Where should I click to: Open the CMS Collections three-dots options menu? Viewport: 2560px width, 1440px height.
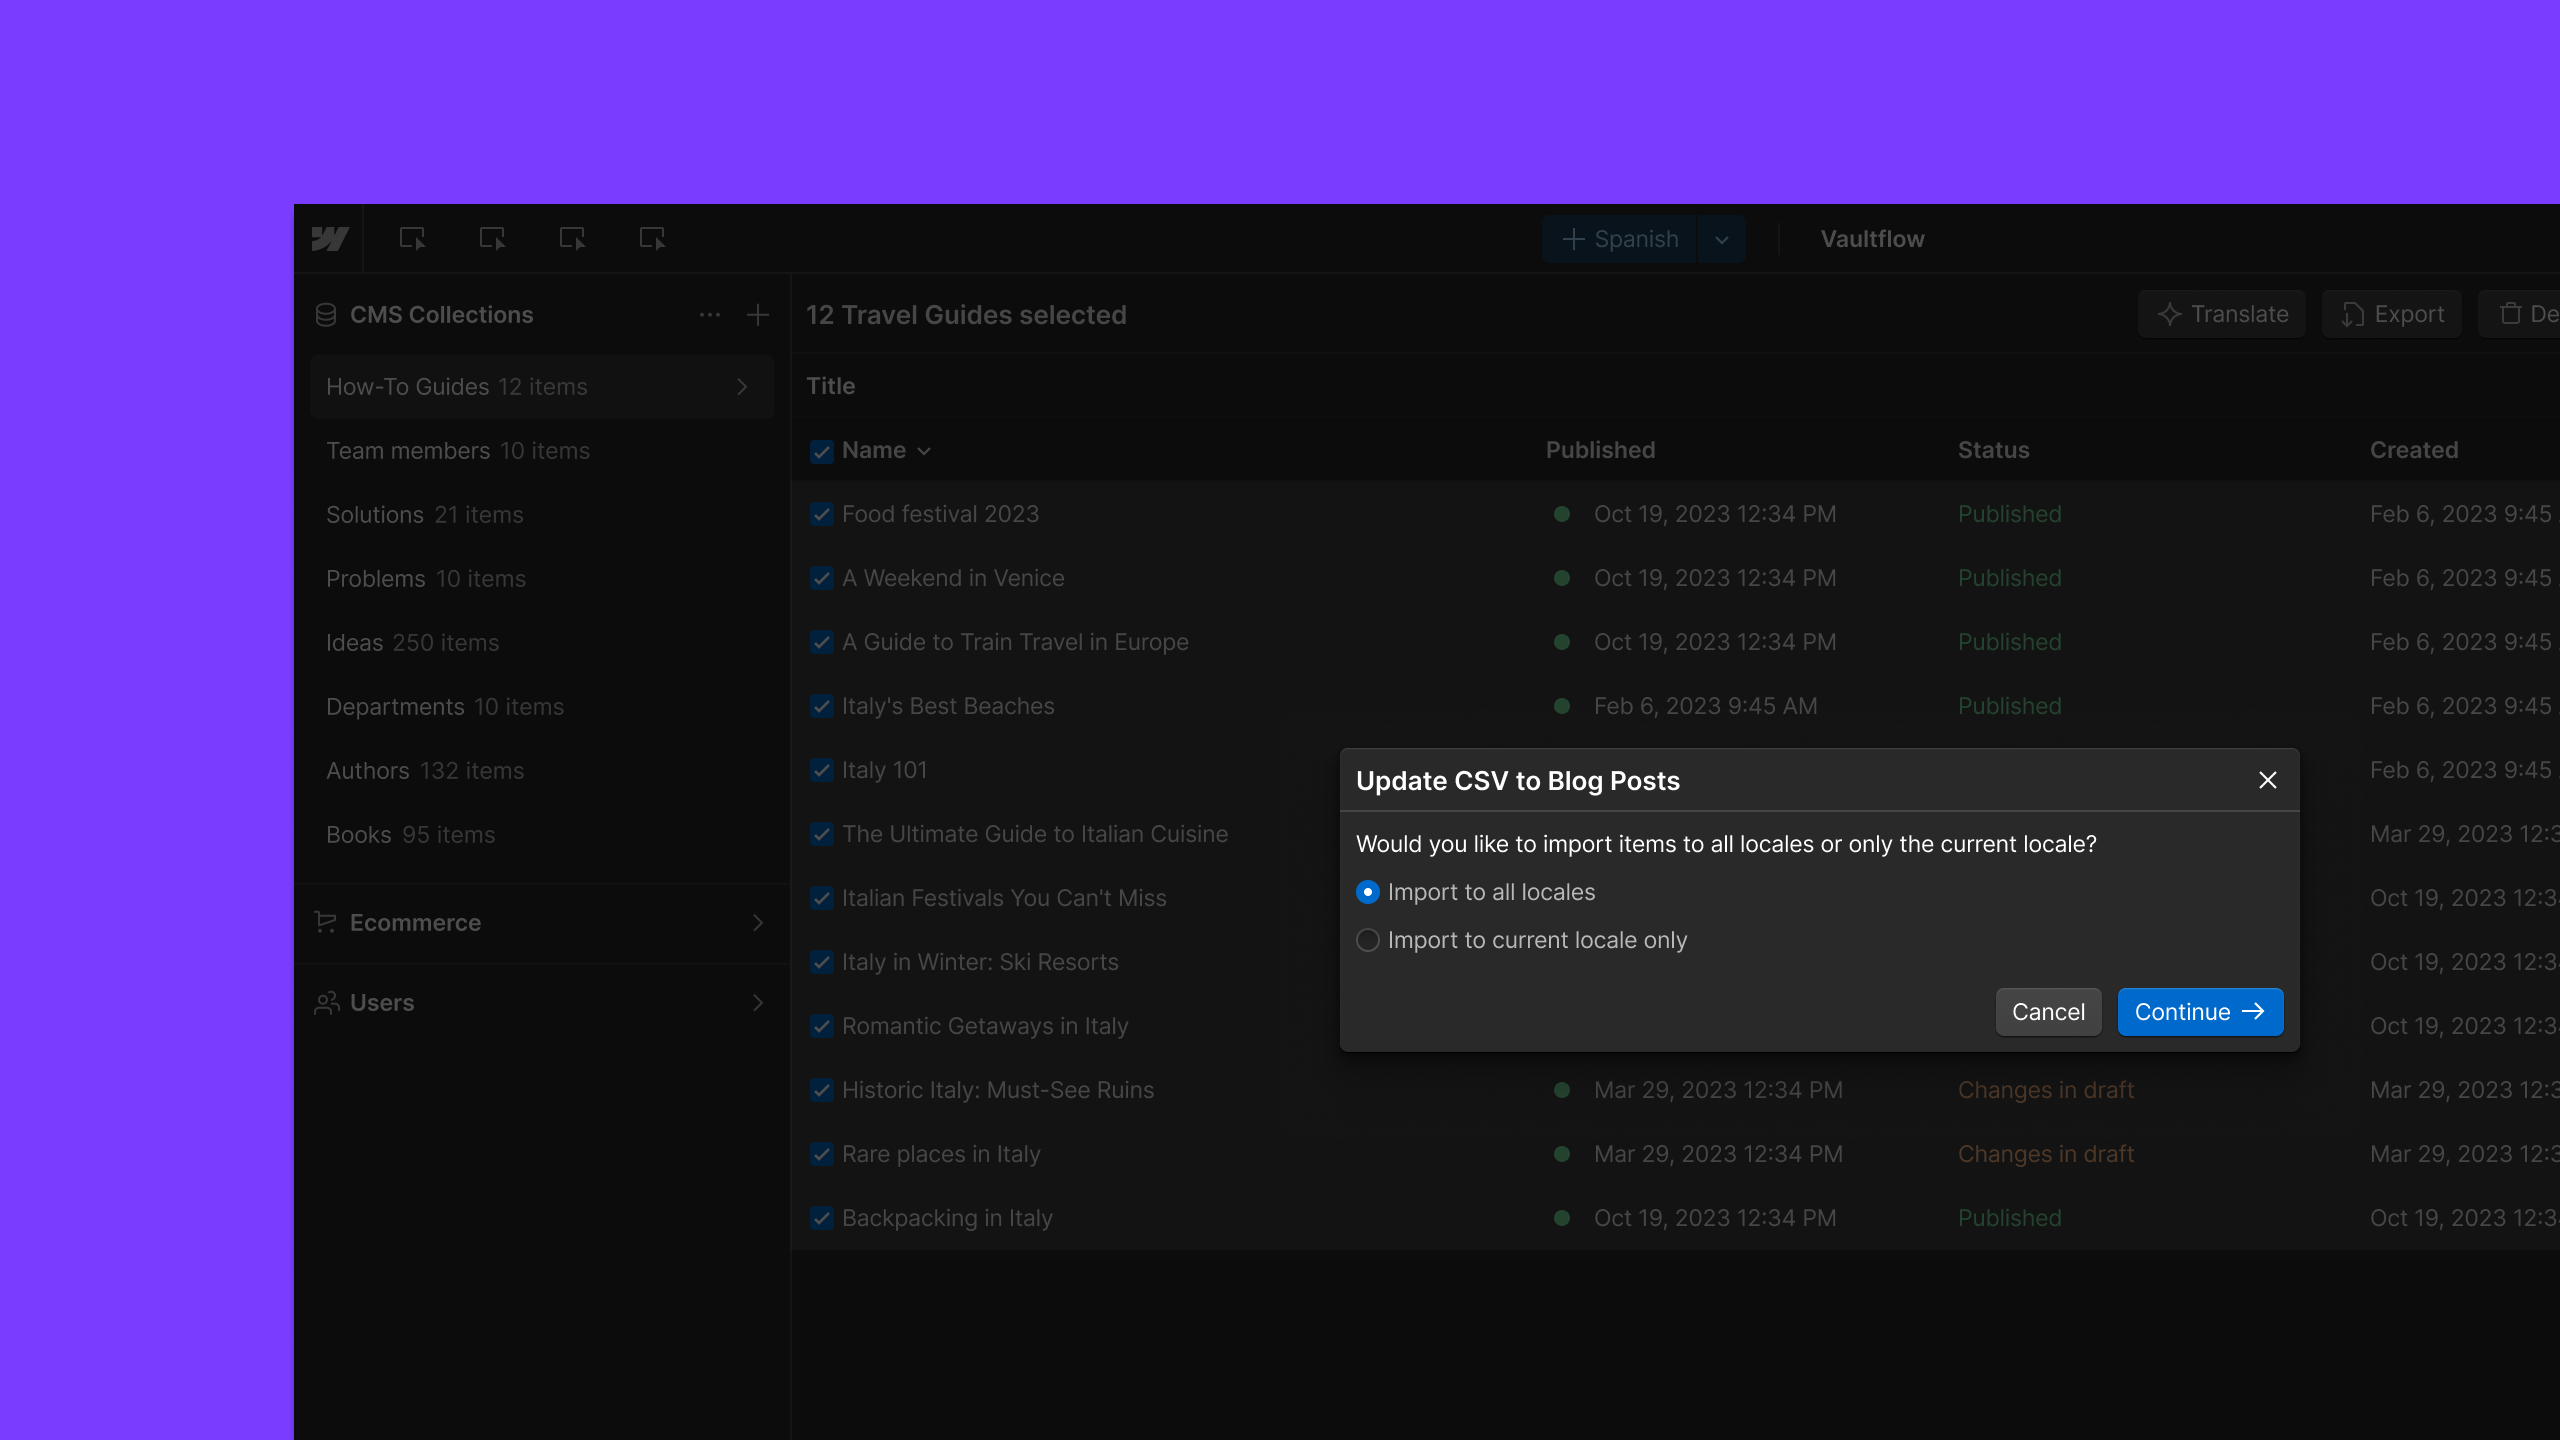pyautogui.click(x=710, y=315)
